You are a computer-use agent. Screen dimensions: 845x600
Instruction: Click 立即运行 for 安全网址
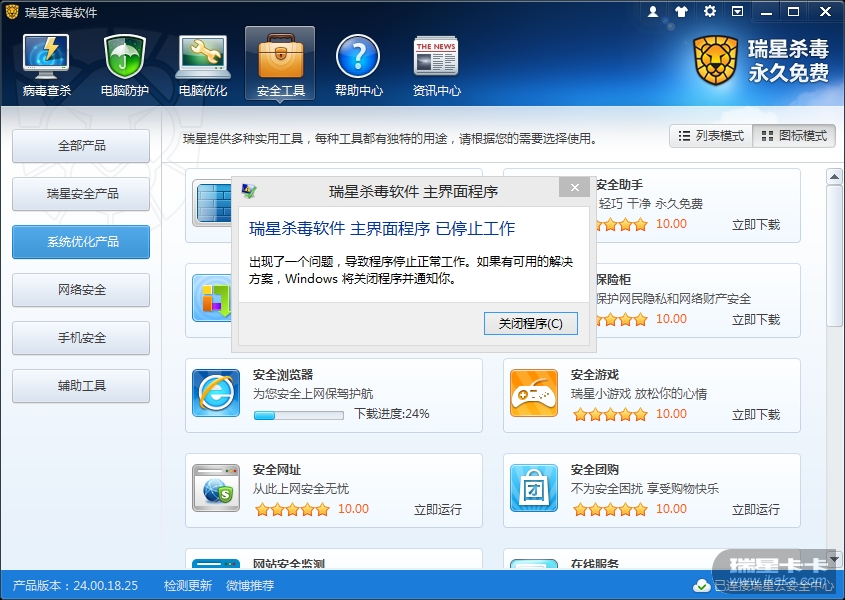click(x=438, y=509)
